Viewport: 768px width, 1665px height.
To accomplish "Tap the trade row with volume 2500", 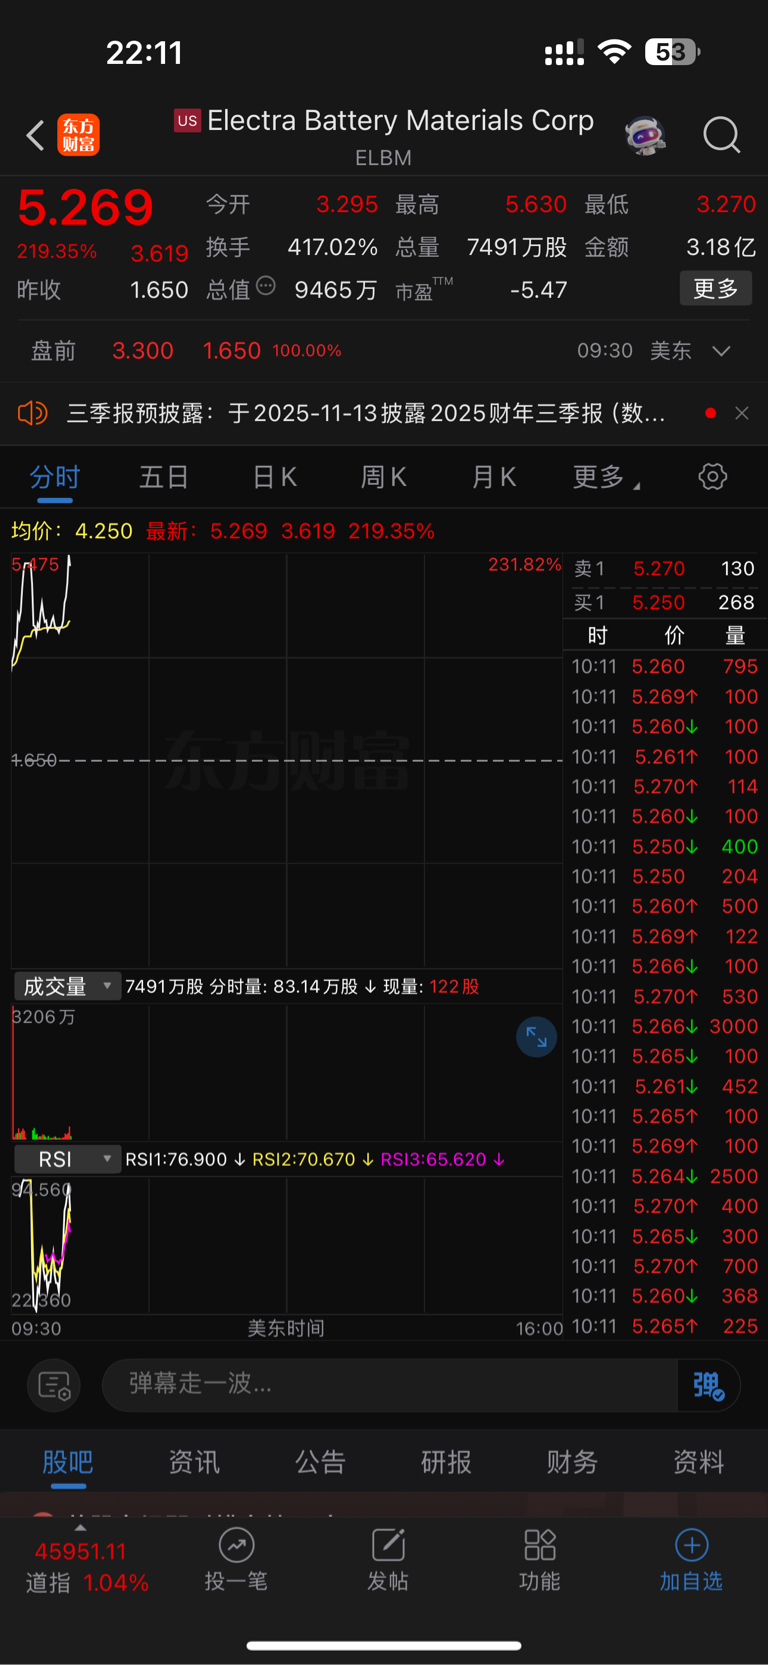I will click(664, 1176).
